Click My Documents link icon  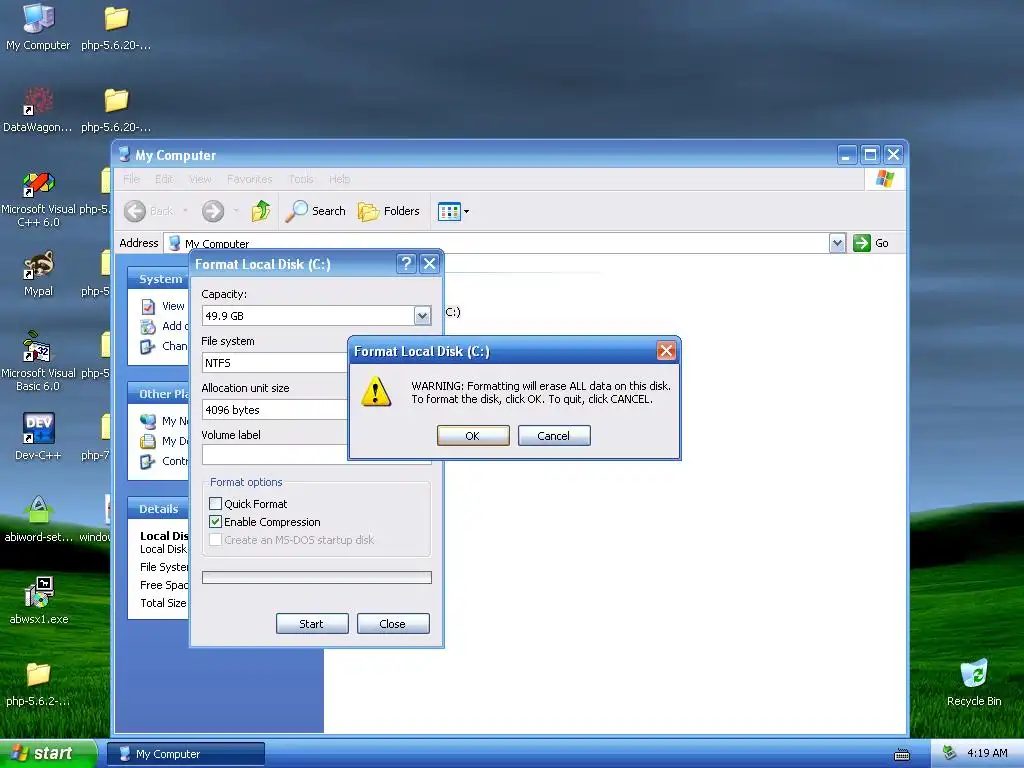(x=148, y=441)
